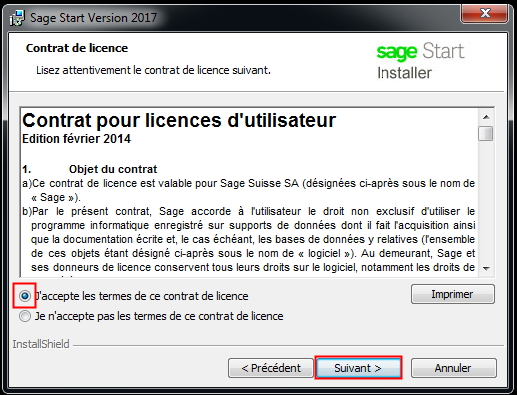The height and width of the screenshot is (395, 517).
Task: Click the "Contrat pour licences d'utilisateur" heading
Action: pos(179,120)
